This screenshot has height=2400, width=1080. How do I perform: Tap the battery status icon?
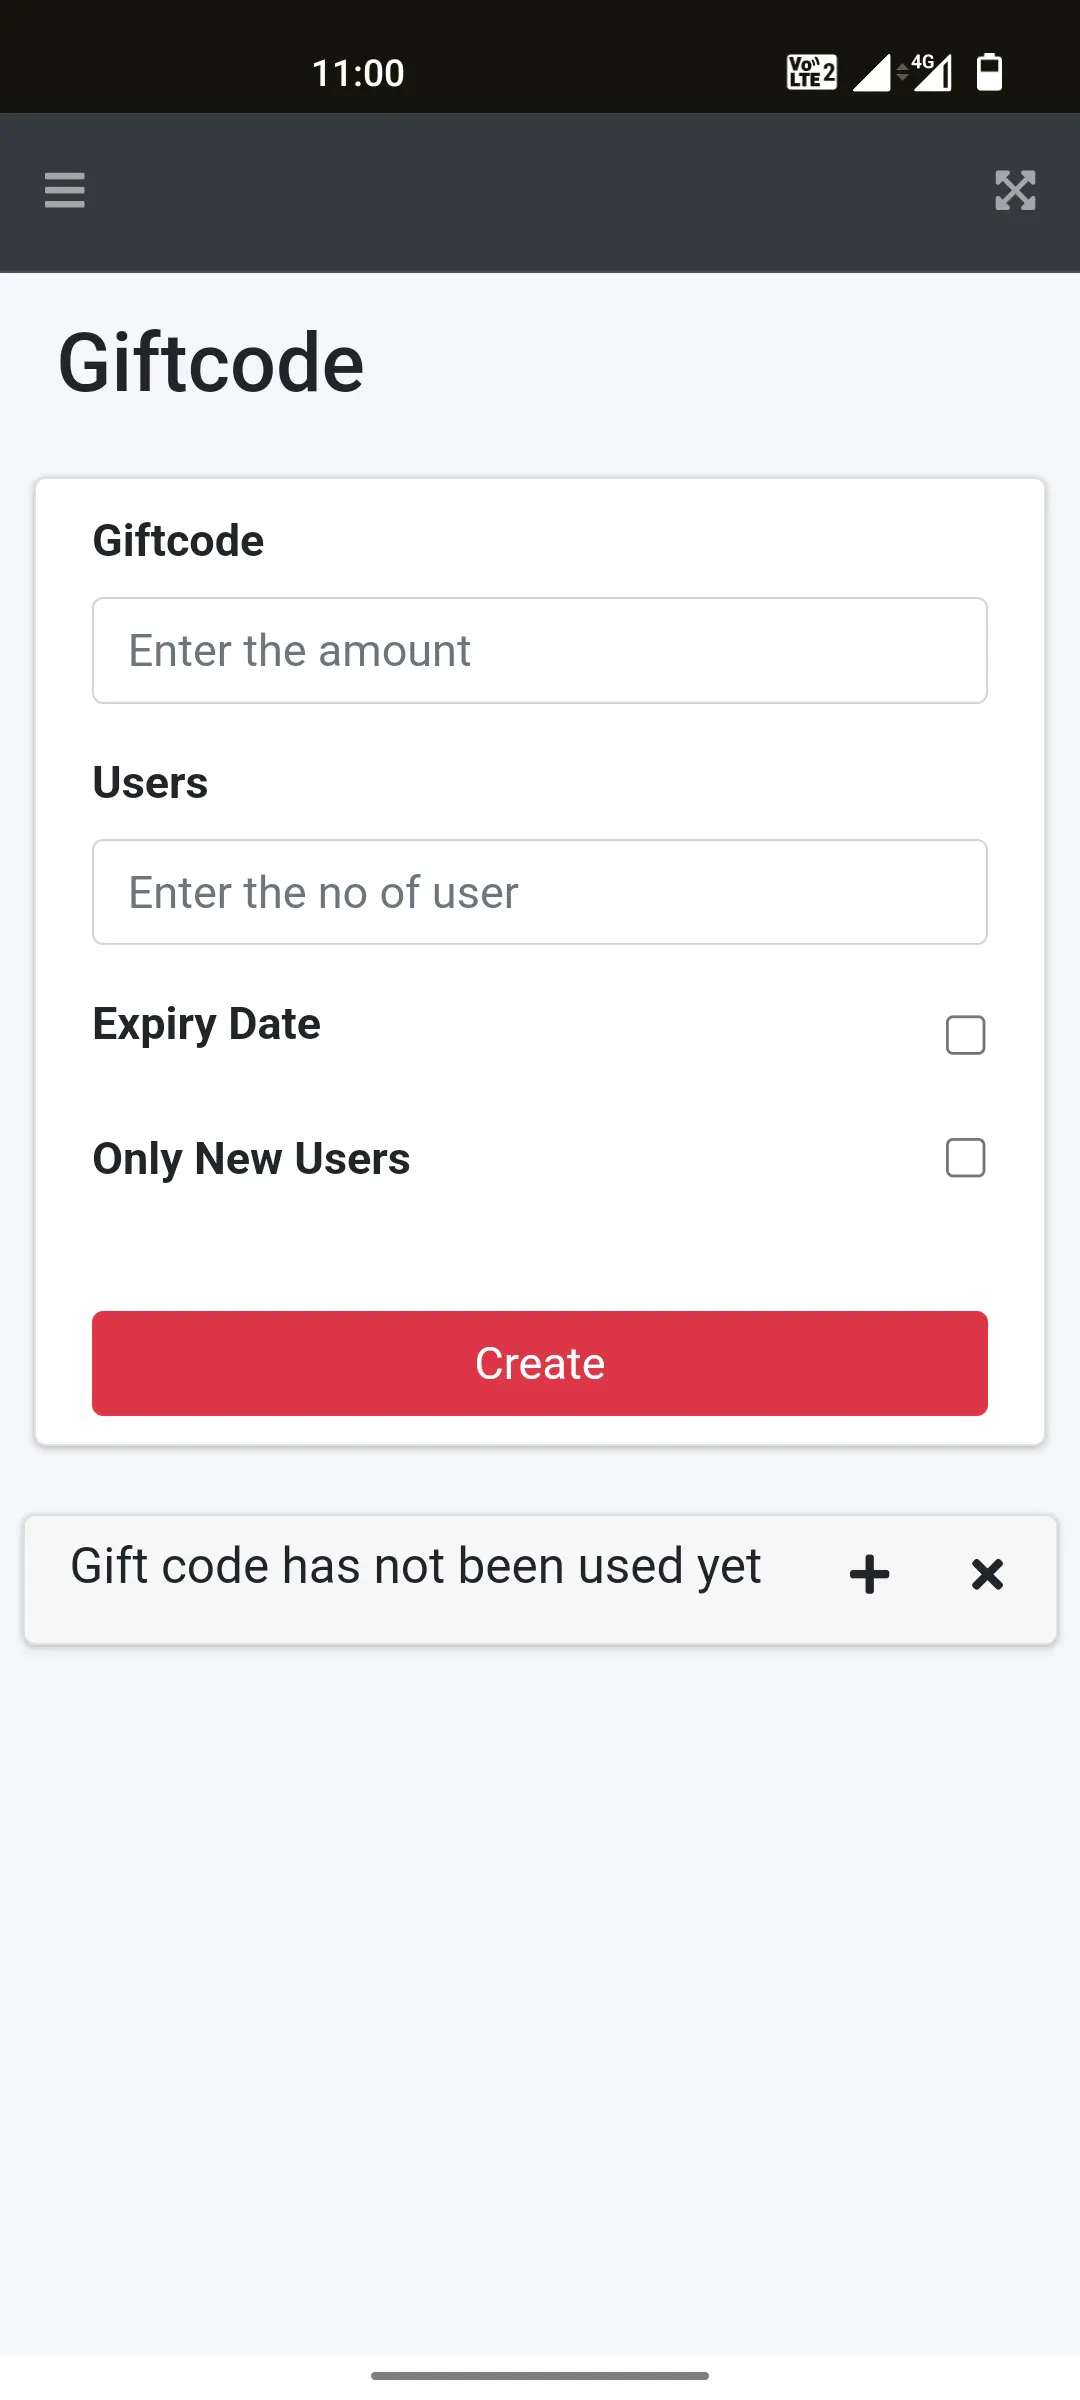(989, 72)
